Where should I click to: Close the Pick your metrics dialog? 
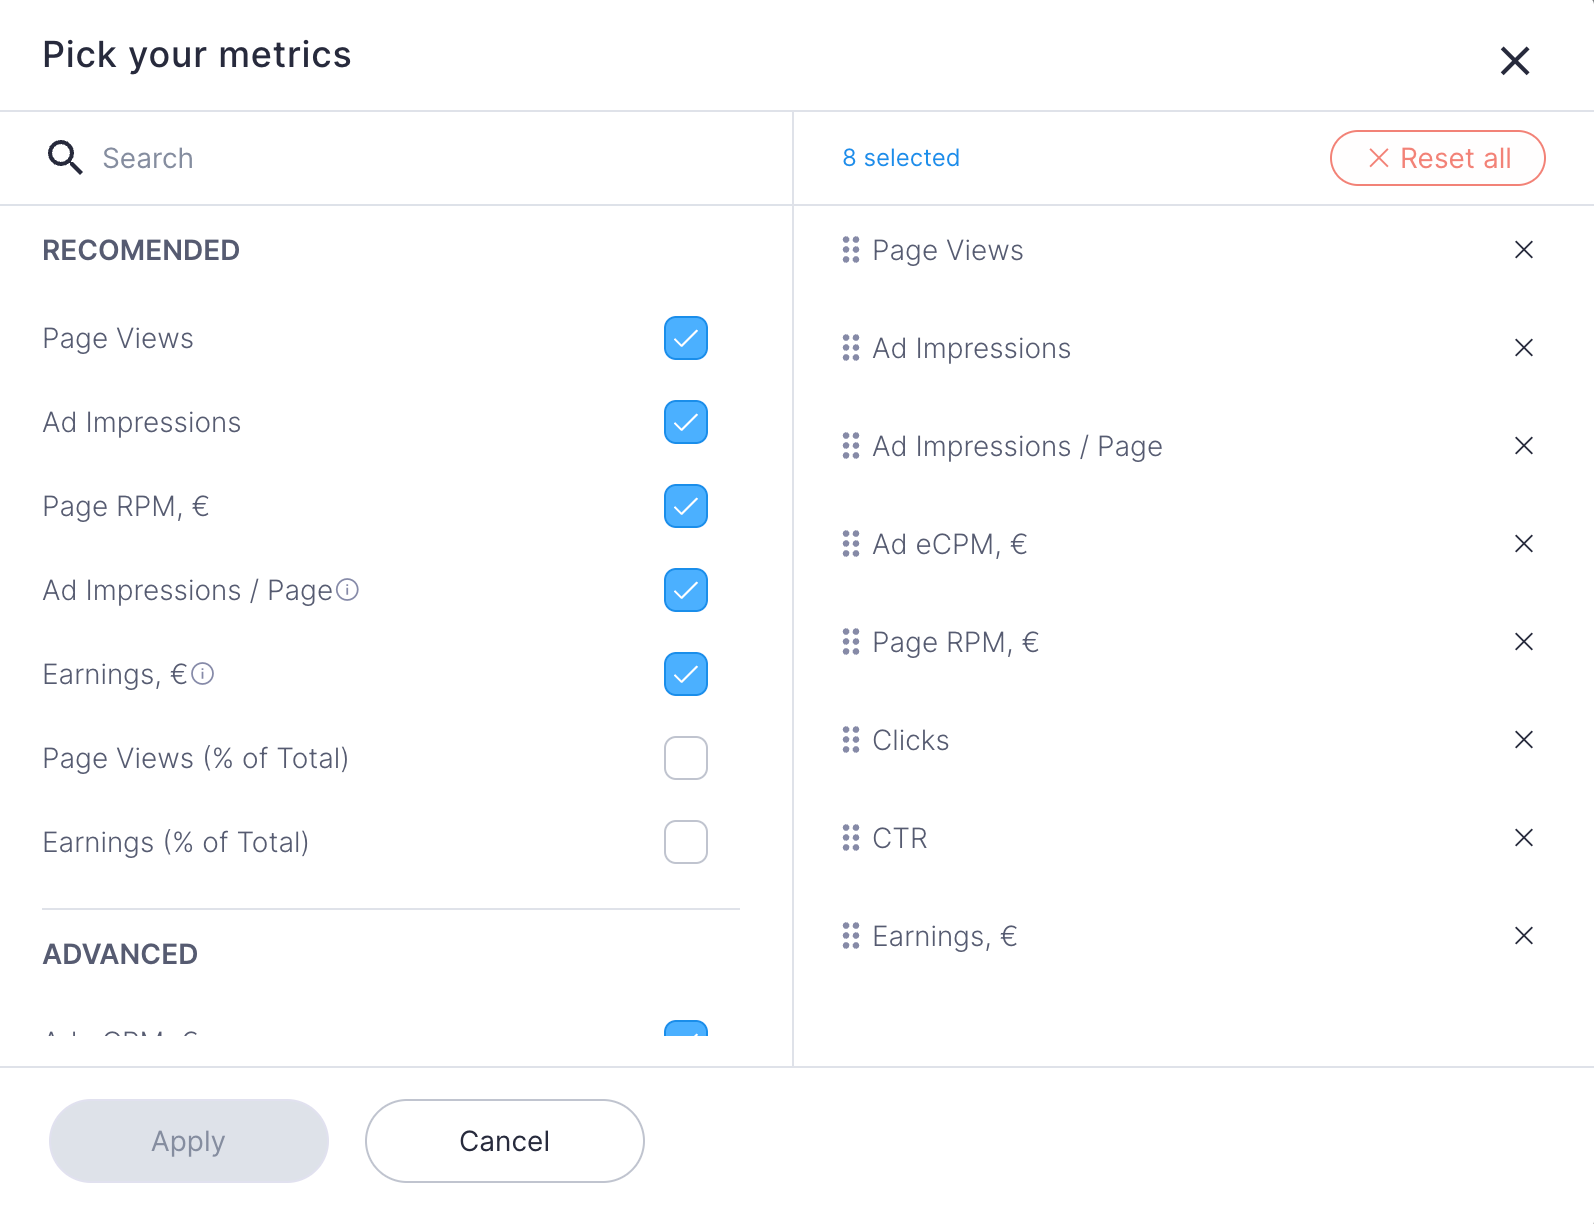pos(1515,61)
